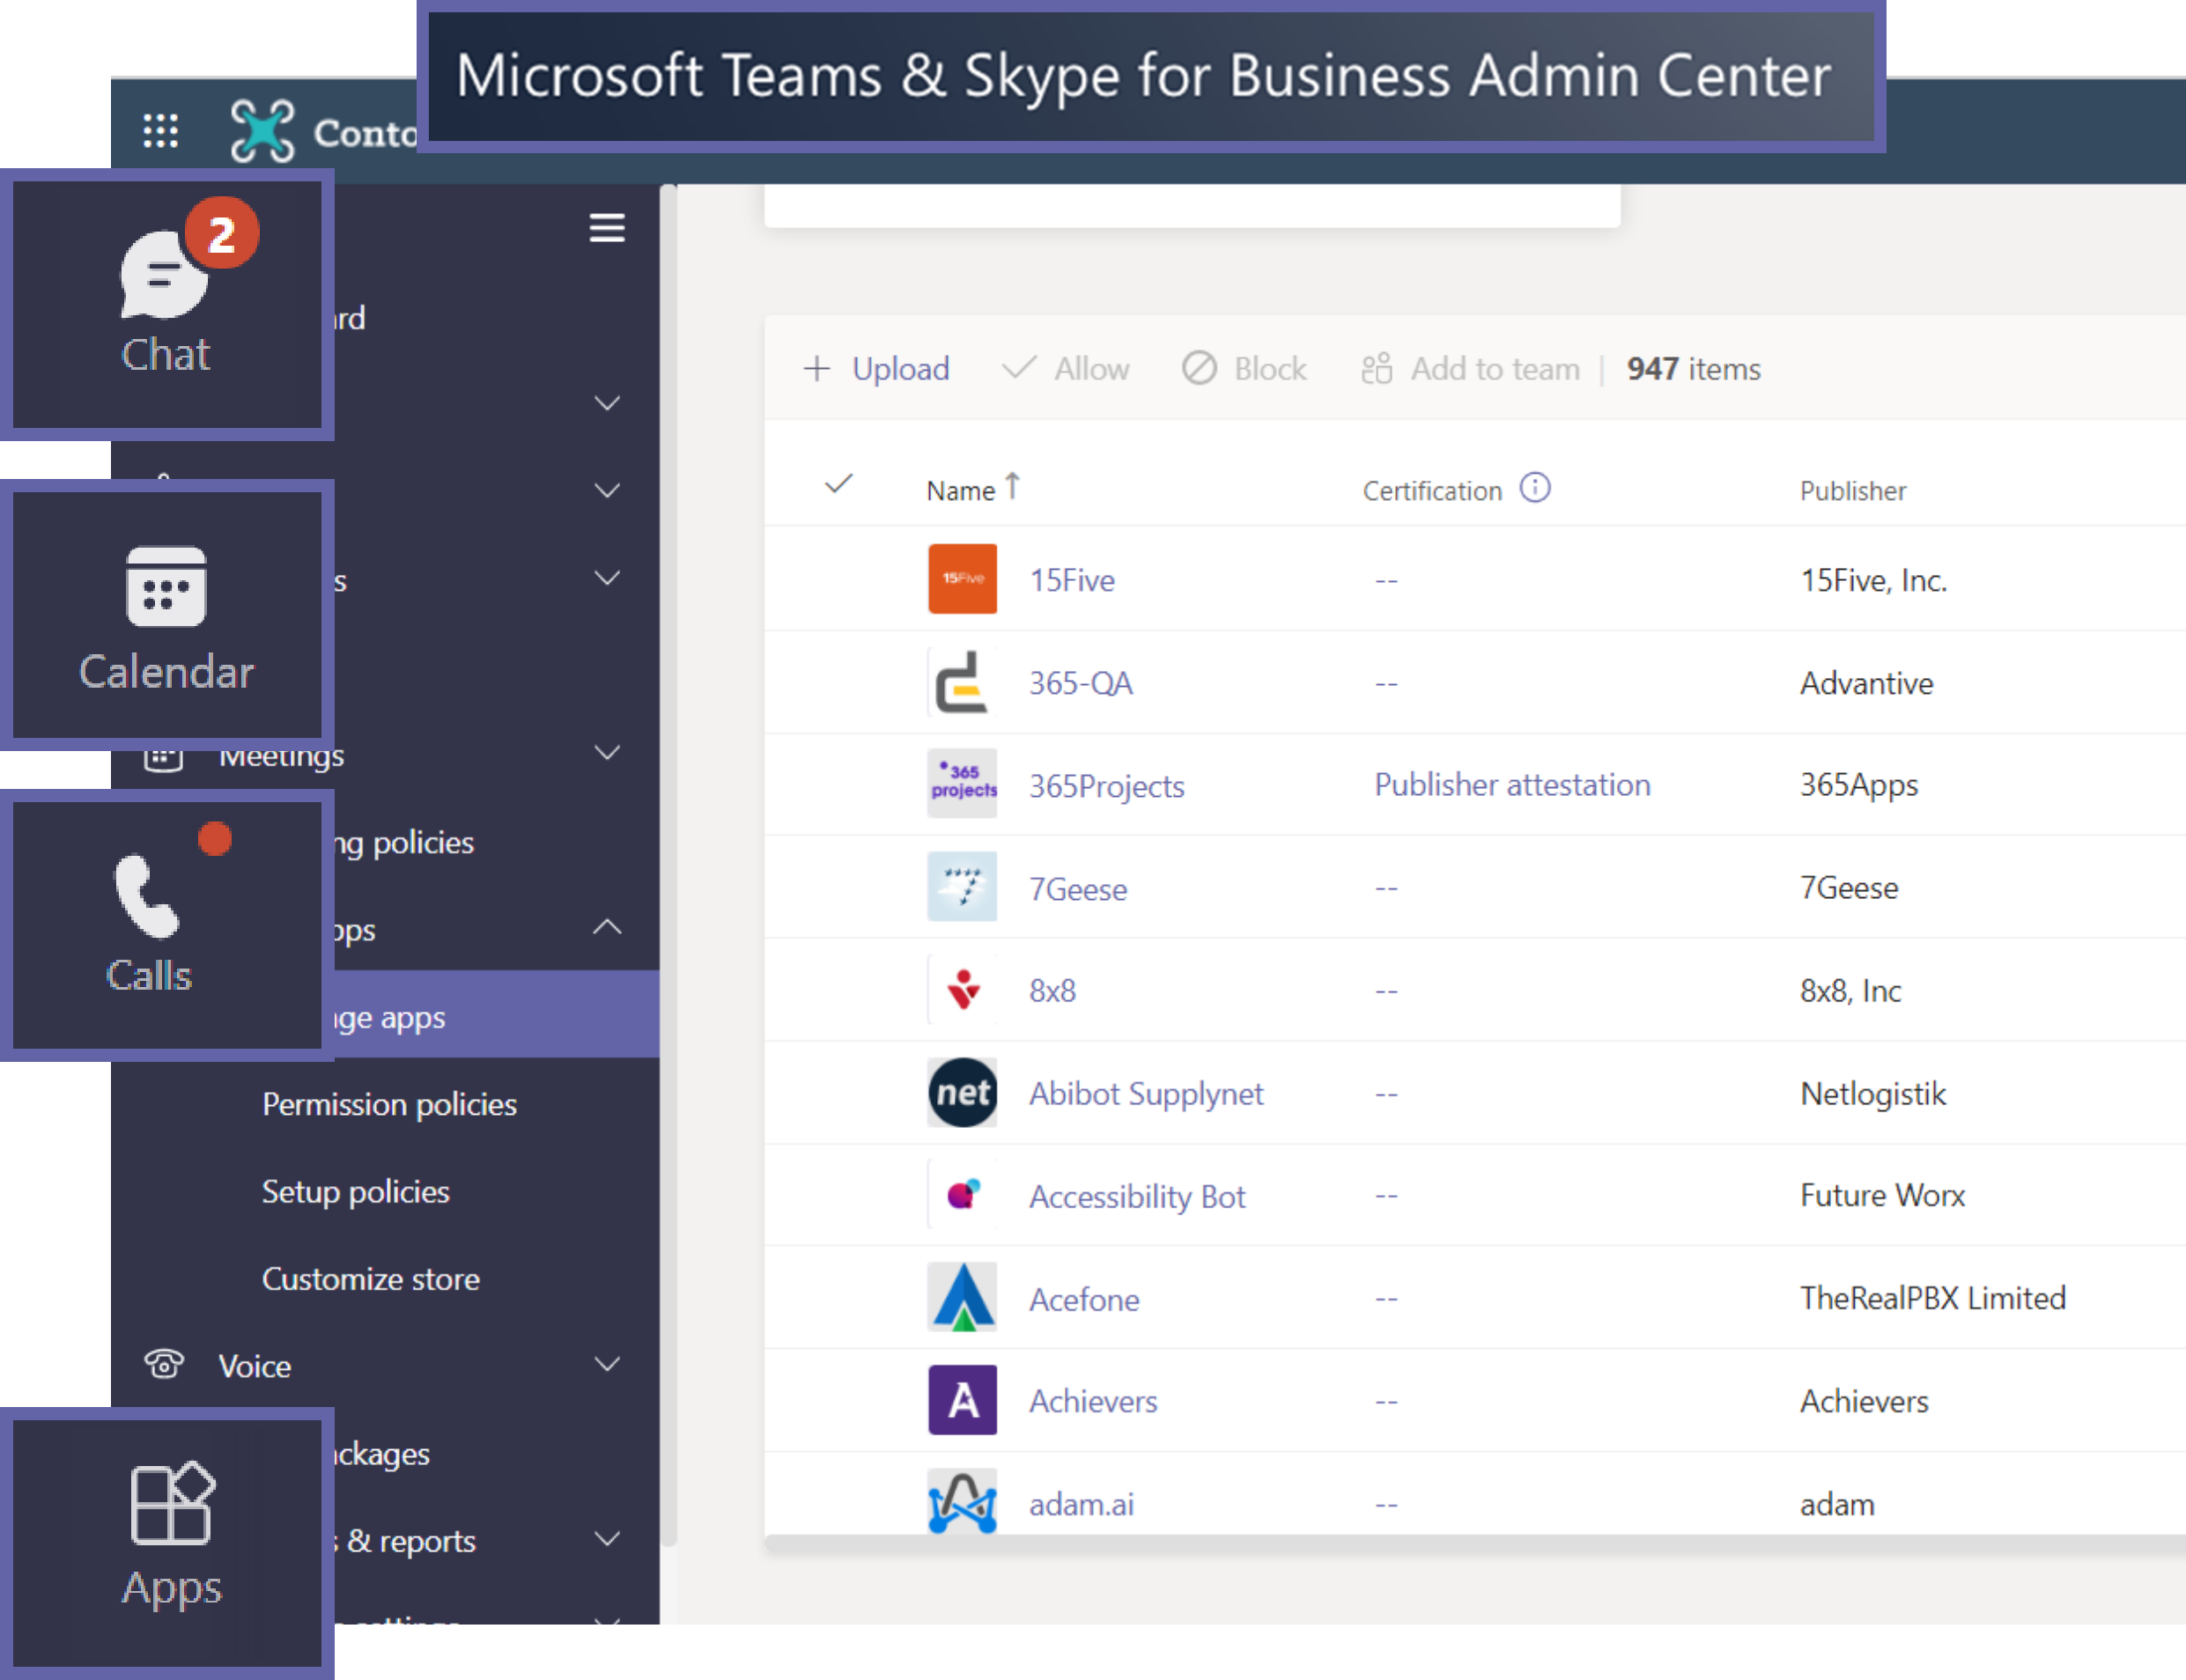Click the adam.ai app icon
This screenshot has width=2186, height=1680.
tap(962, 1502)
